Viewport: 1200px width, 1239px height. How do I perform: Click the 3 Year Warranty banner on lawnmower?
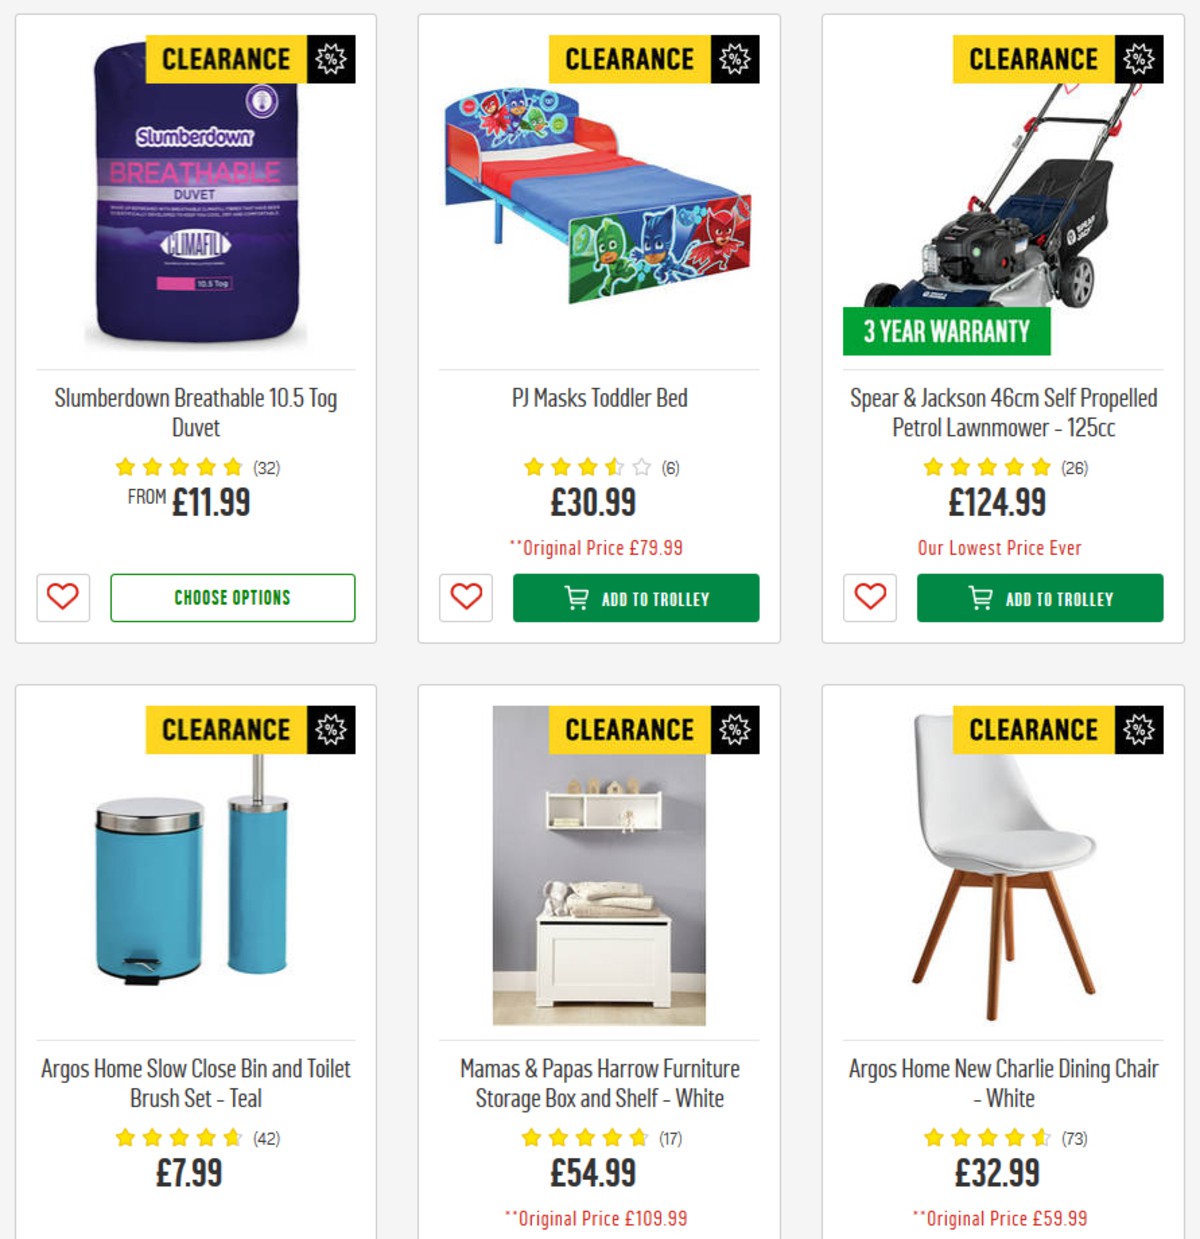(x=946, y=330)
